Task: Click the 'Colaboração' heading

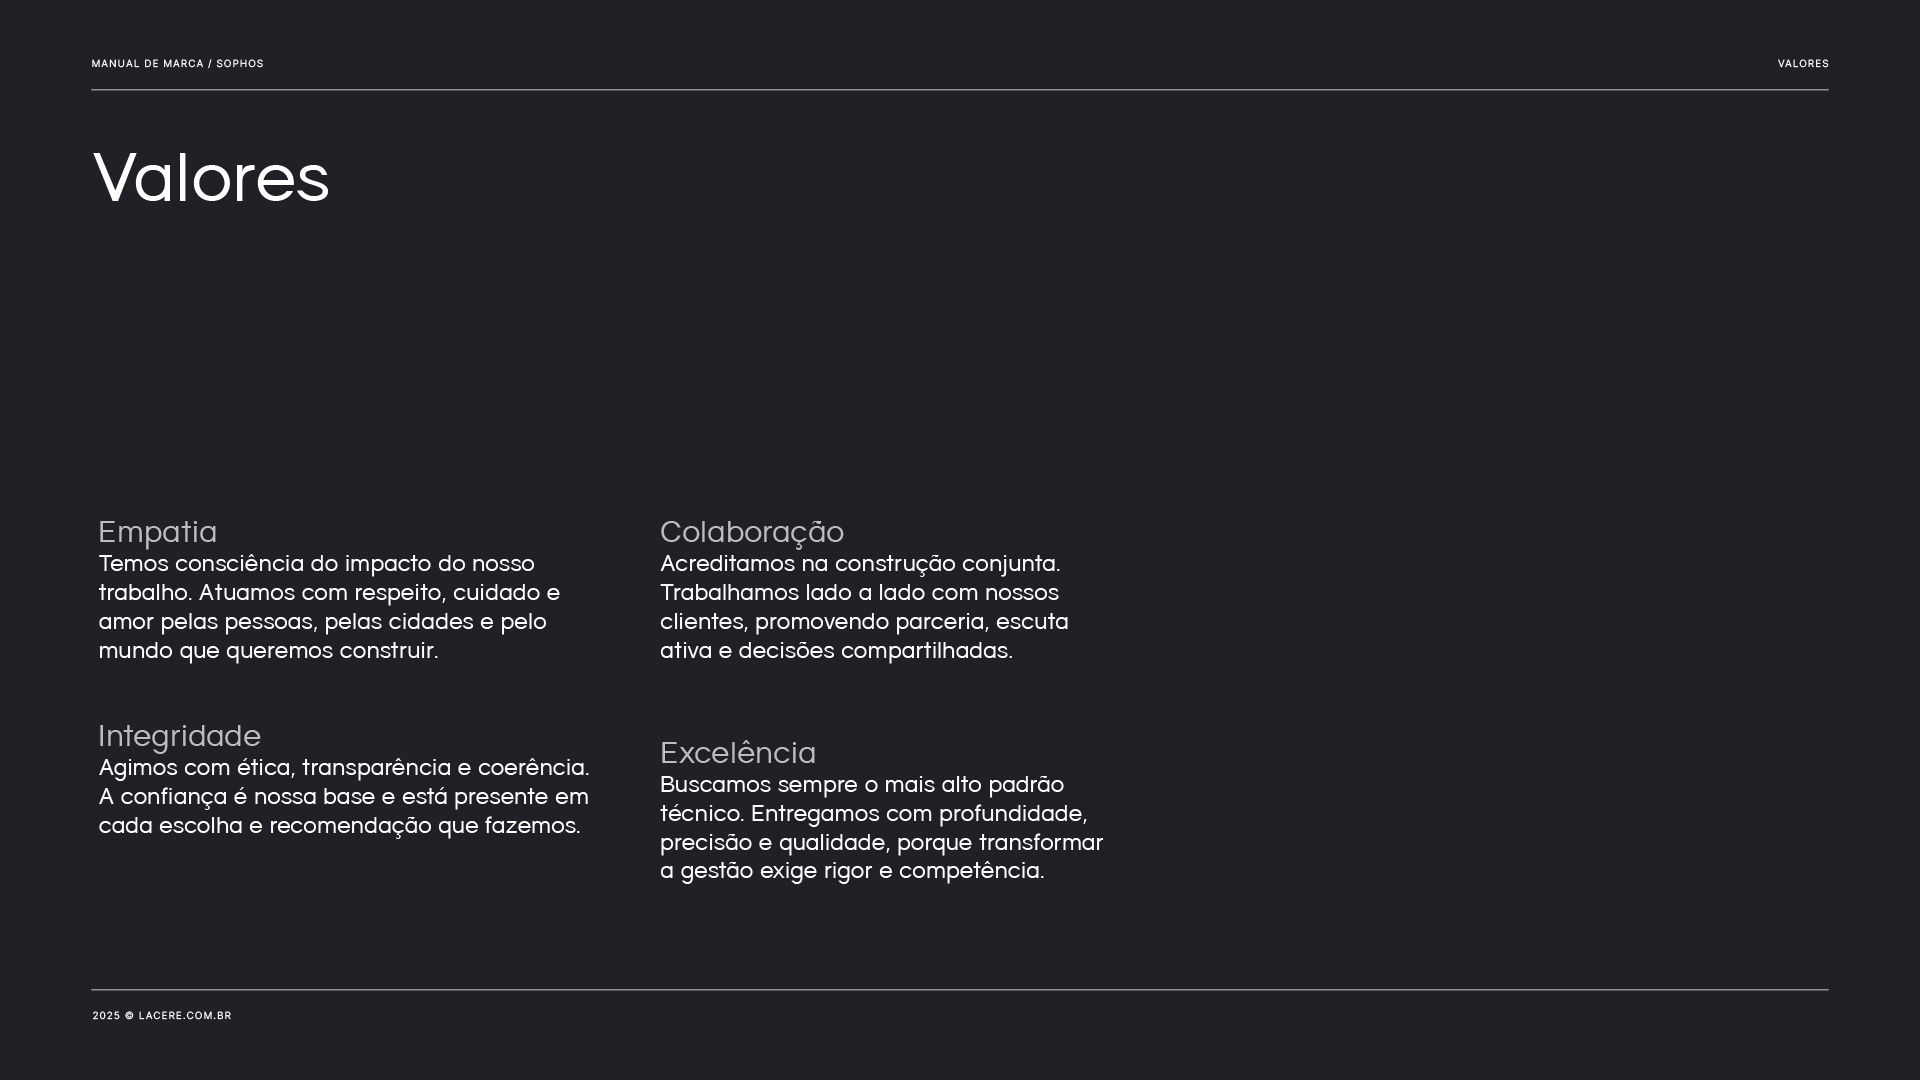Action: tap(752, 532)
